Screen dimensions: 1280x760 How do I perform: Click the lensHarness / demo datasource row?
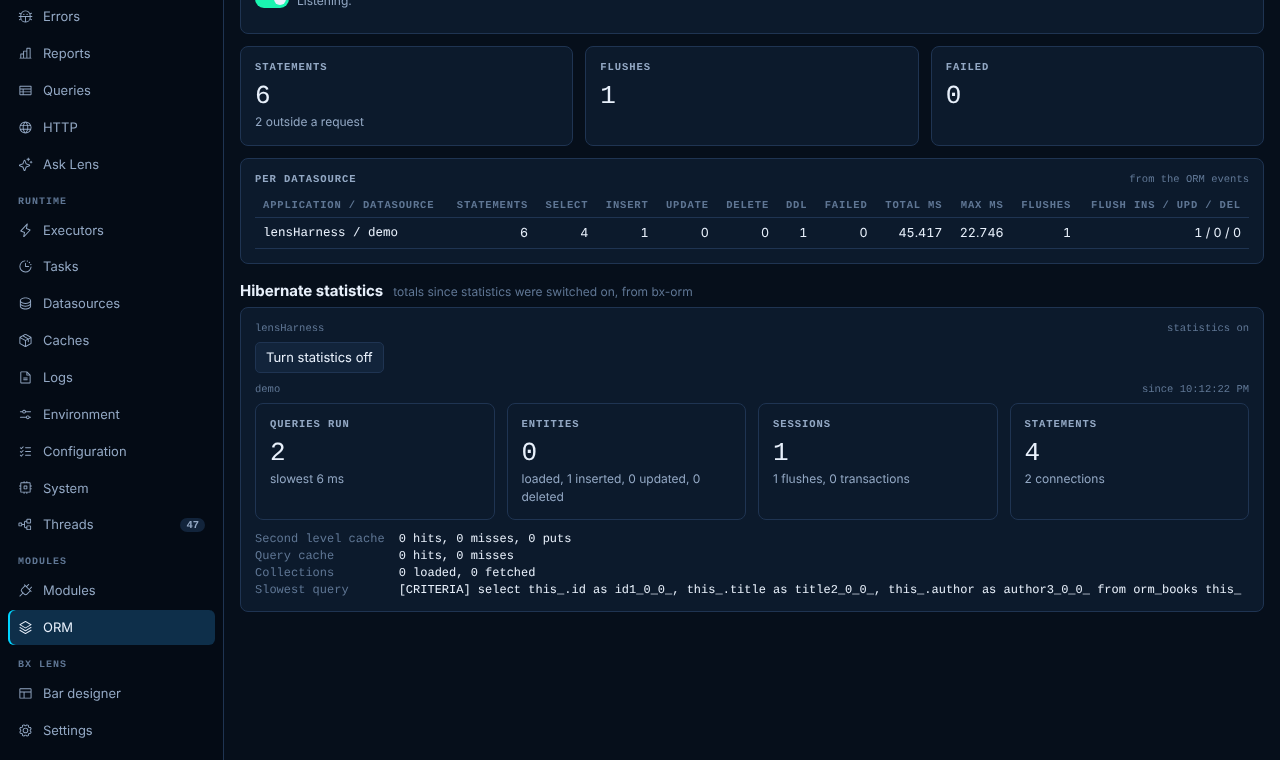point(752,233)
